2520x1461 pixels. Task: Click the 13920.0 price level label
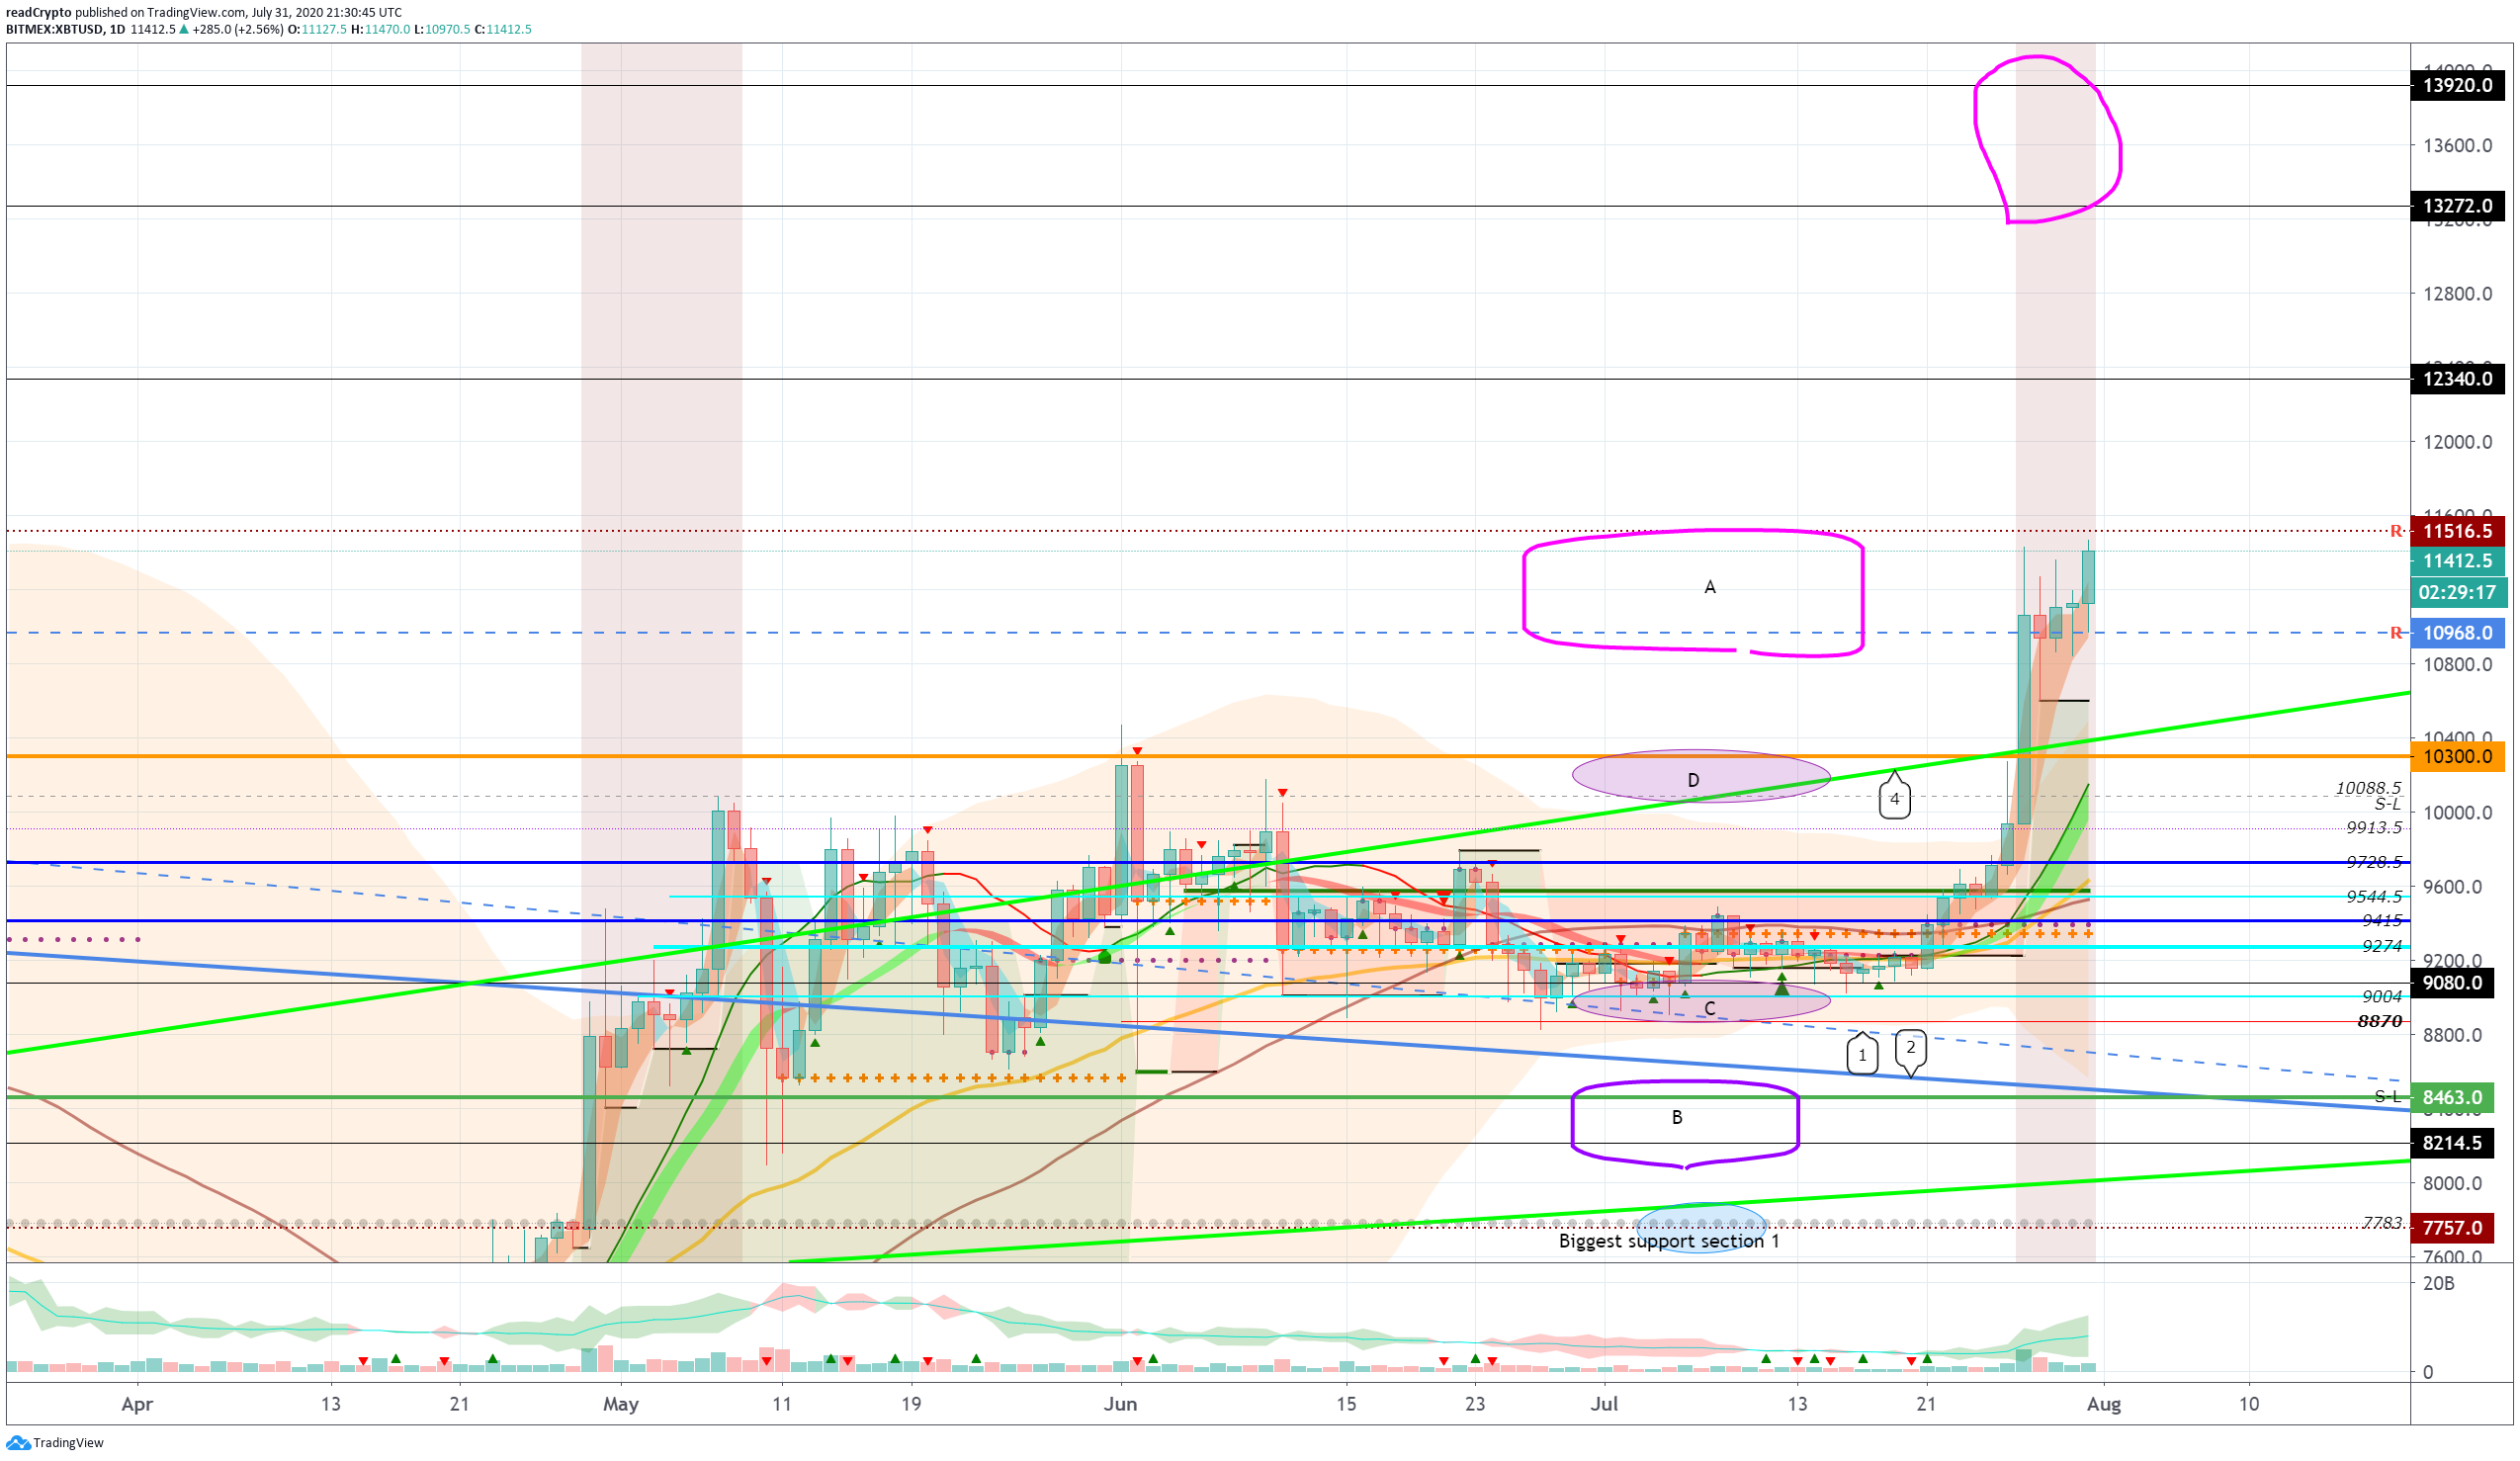(2457, 85)
